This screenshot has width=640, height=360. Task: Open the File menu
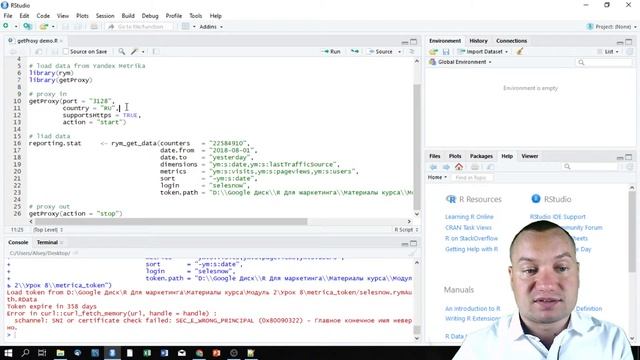(x=8, y=16)
